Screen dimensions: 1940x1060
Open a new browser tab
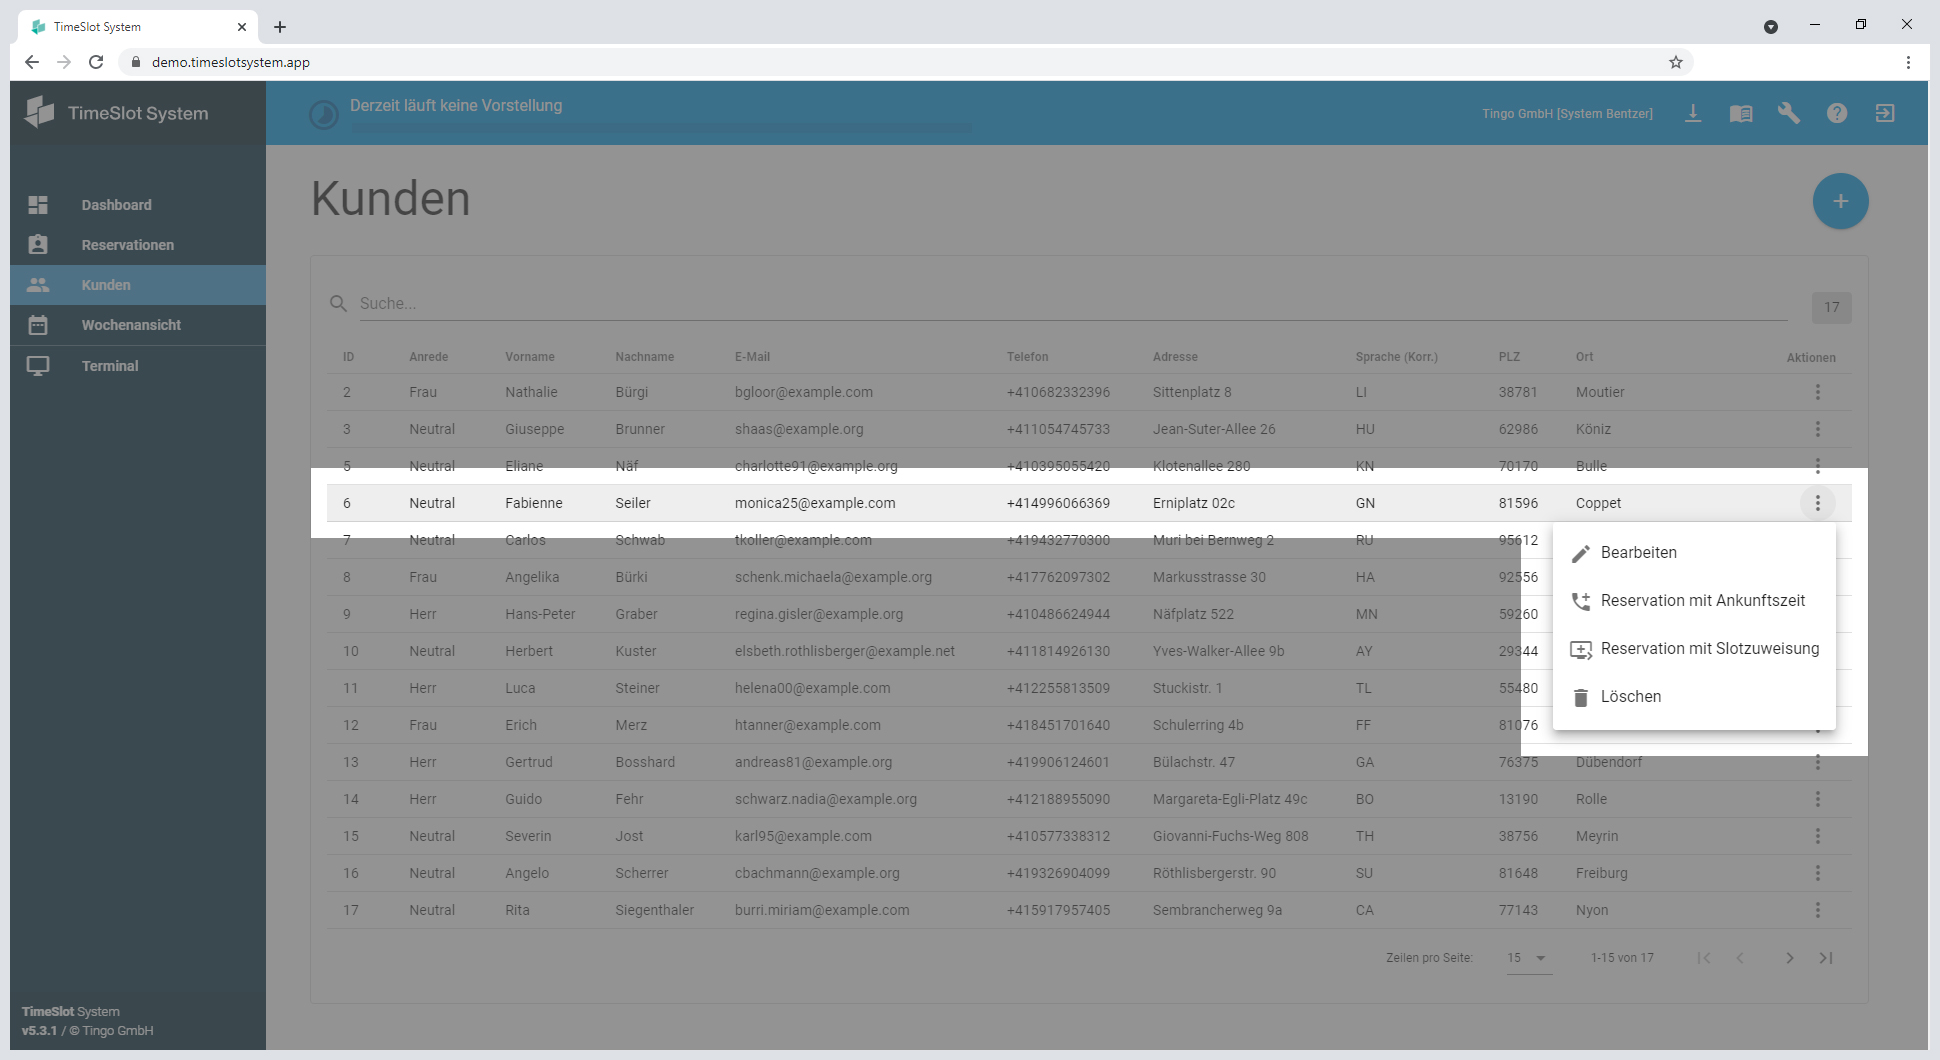[280, 27]
